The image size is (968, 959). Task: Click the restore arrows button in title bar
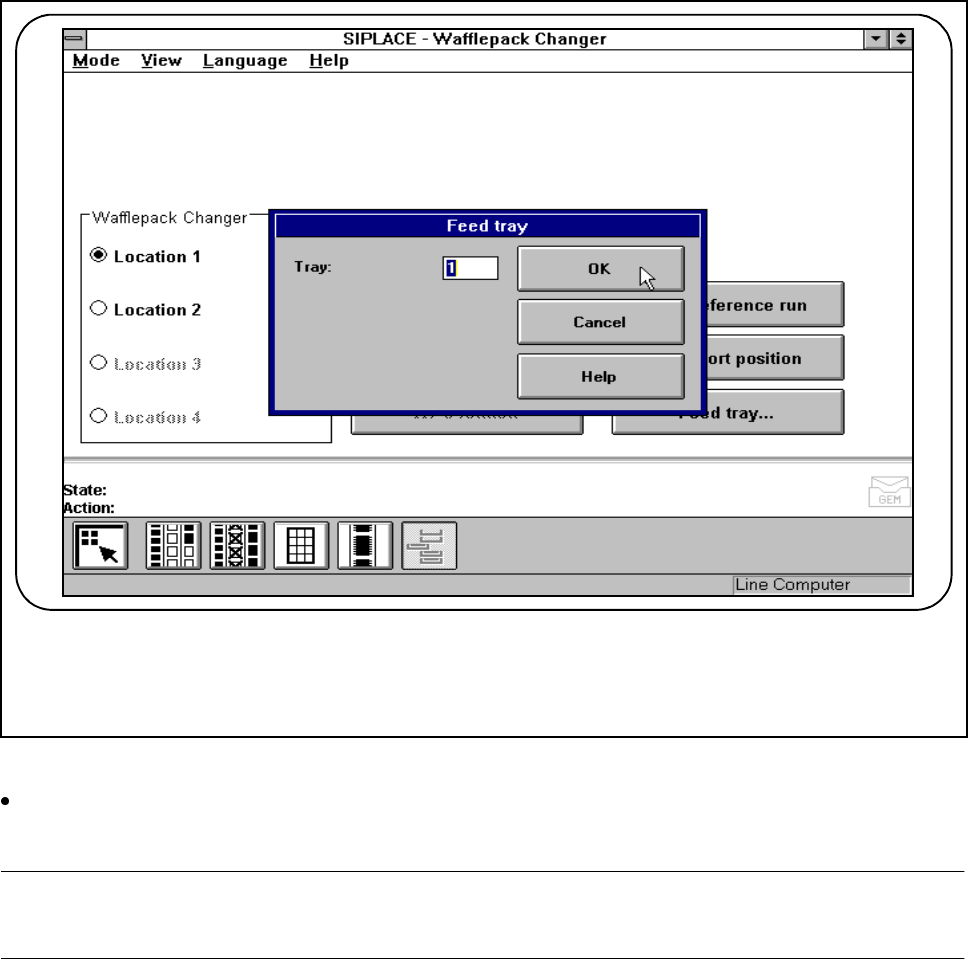pyautogui.click(x=901, y=39)
